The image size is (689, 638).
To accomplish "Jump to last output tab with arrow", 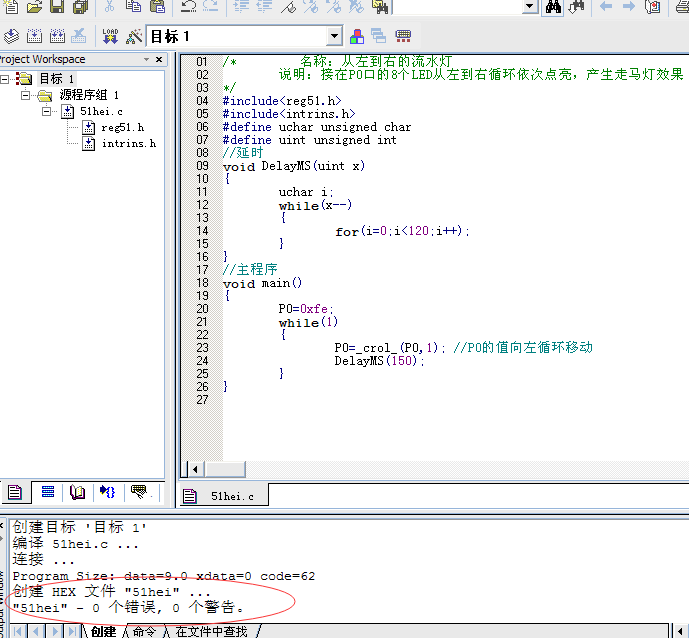I will [72, 632].
